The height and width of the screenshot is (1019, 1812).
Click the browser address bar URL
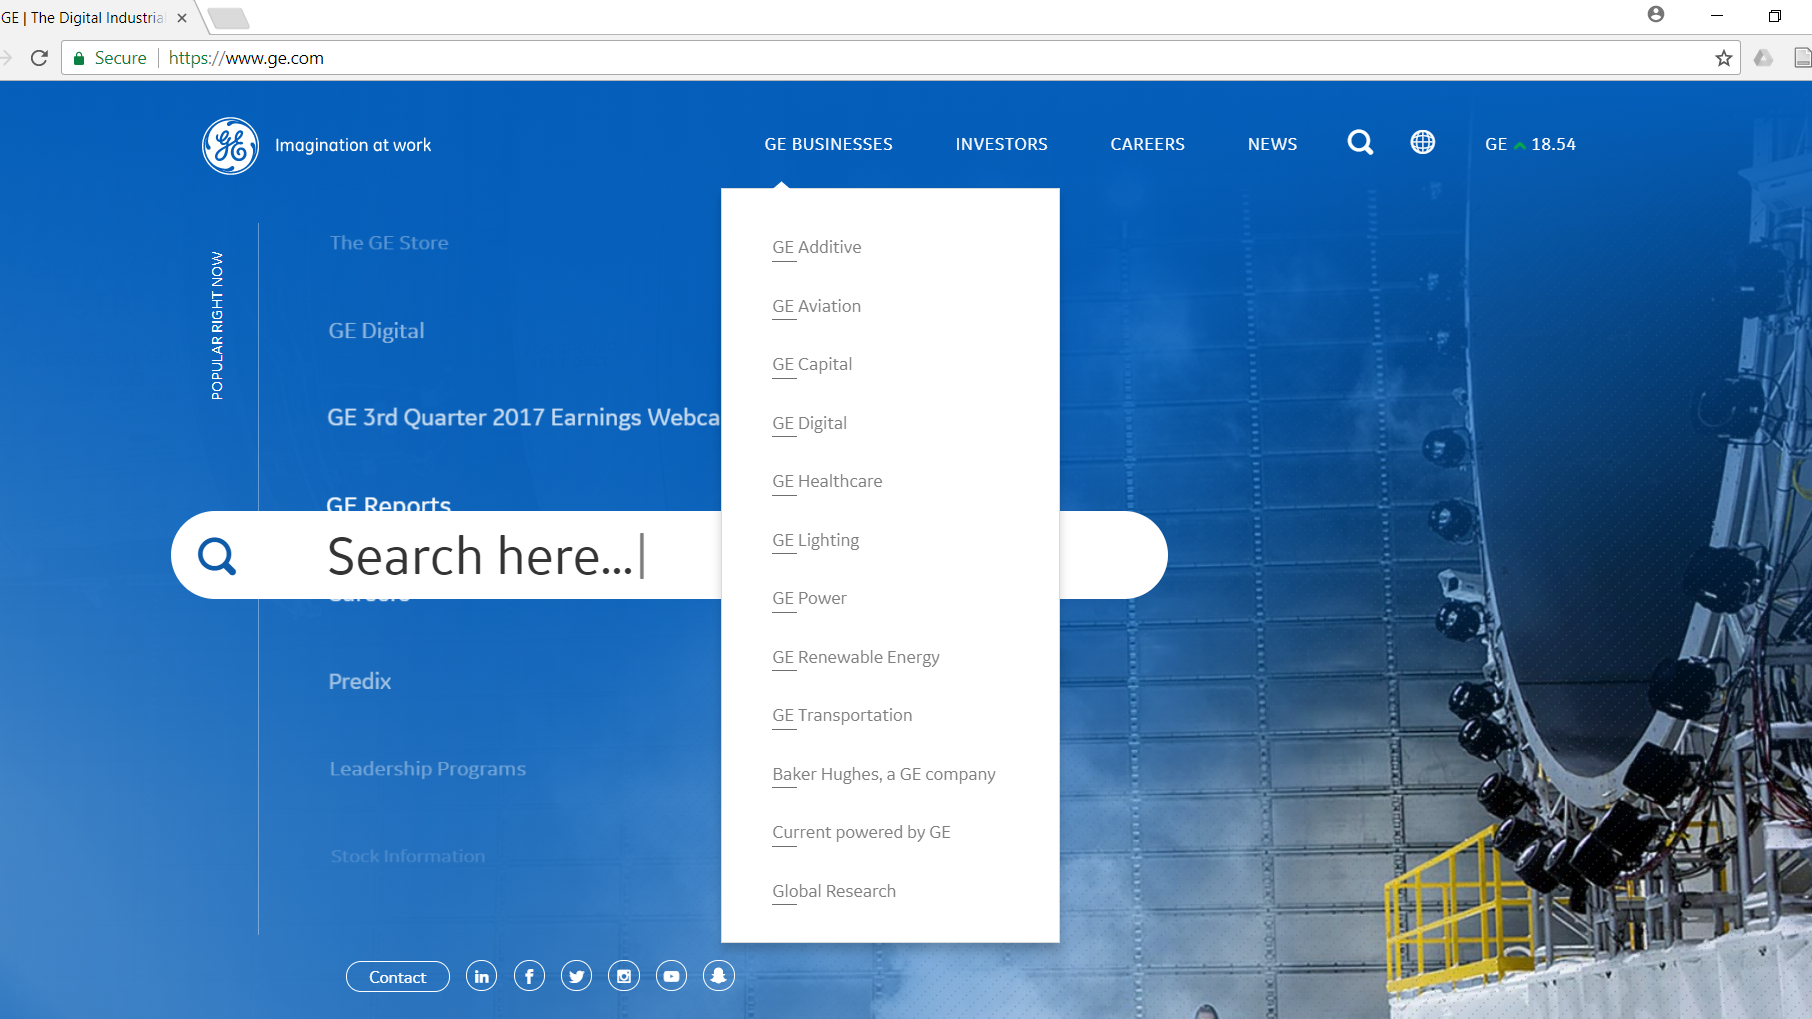(246, 58)
